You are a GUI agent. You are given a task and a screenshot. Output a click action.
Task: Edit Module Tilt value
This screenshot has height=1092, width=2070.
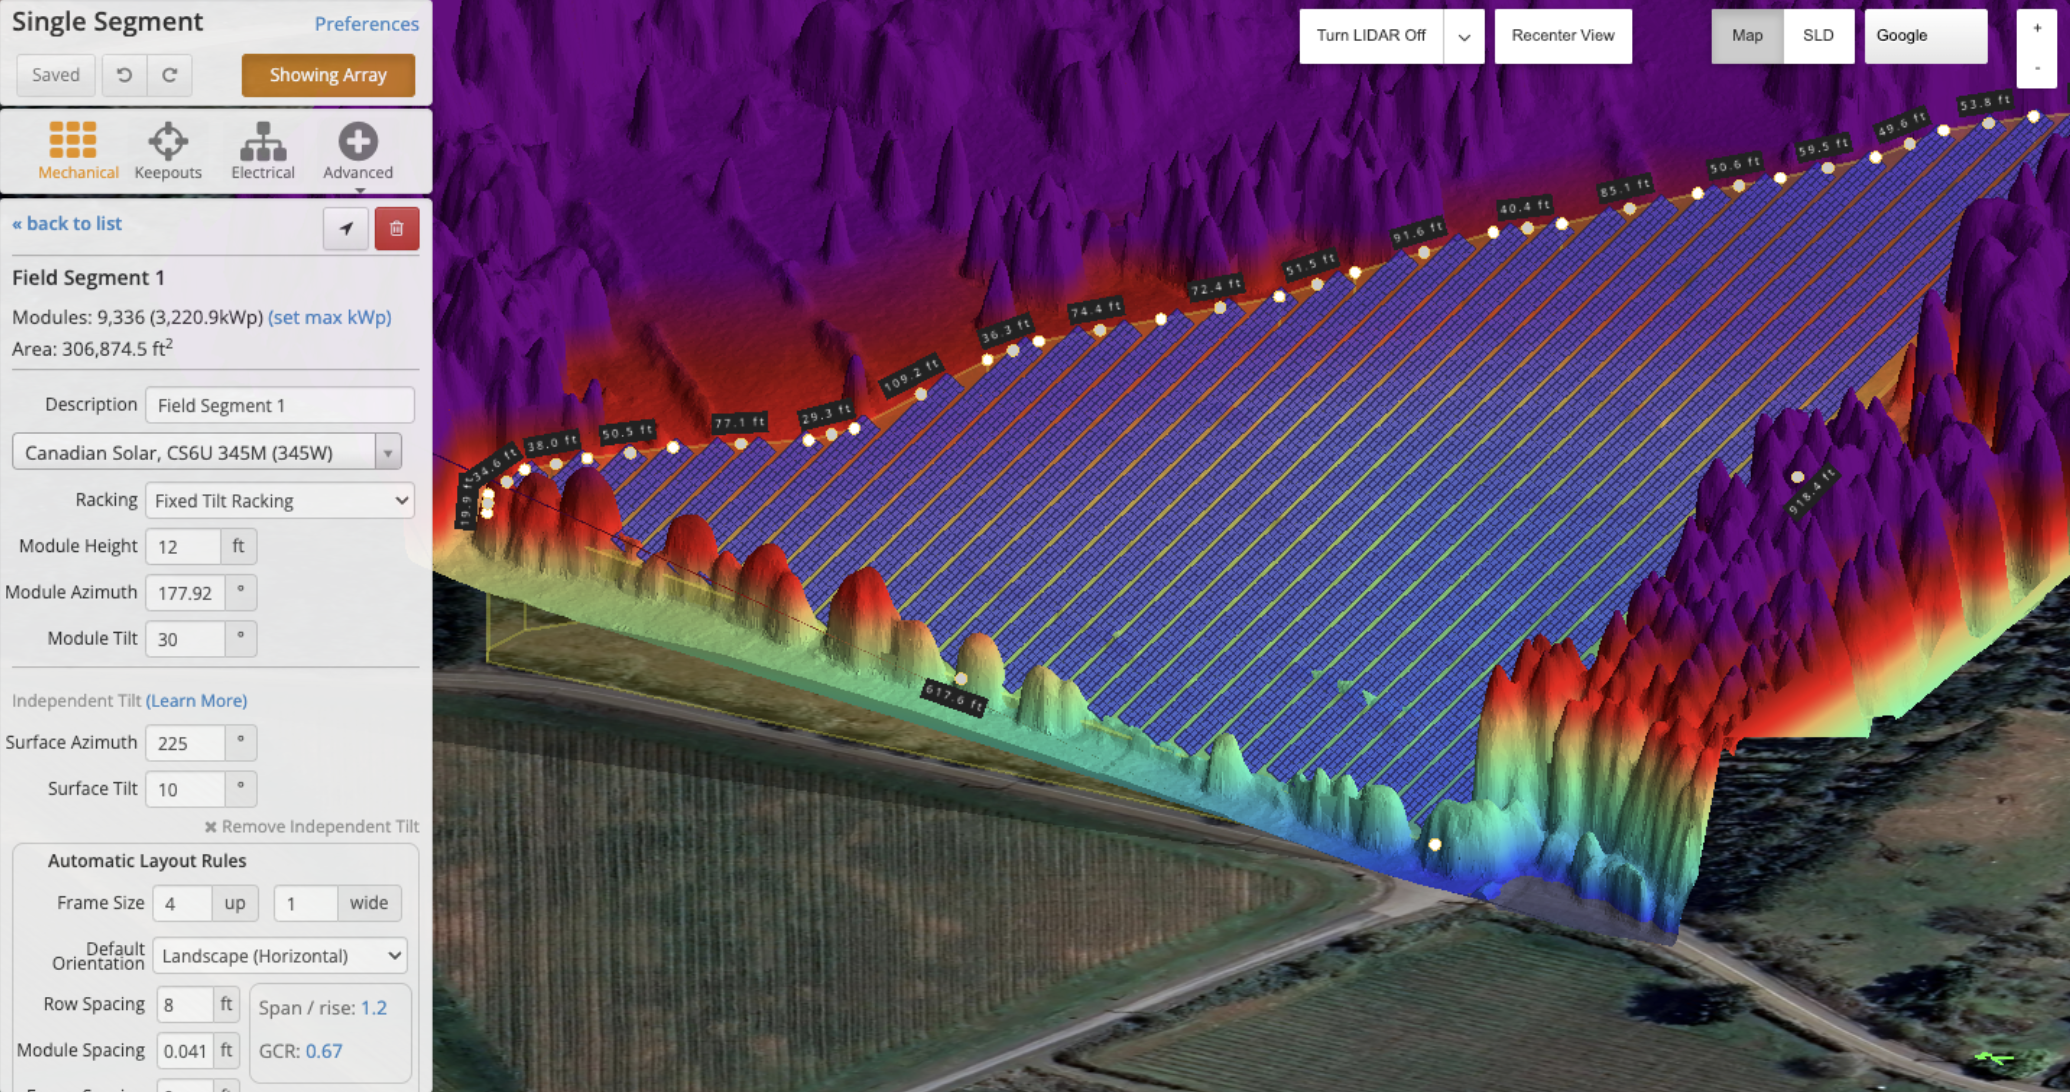pyautogui.click(x=186, y=639)
